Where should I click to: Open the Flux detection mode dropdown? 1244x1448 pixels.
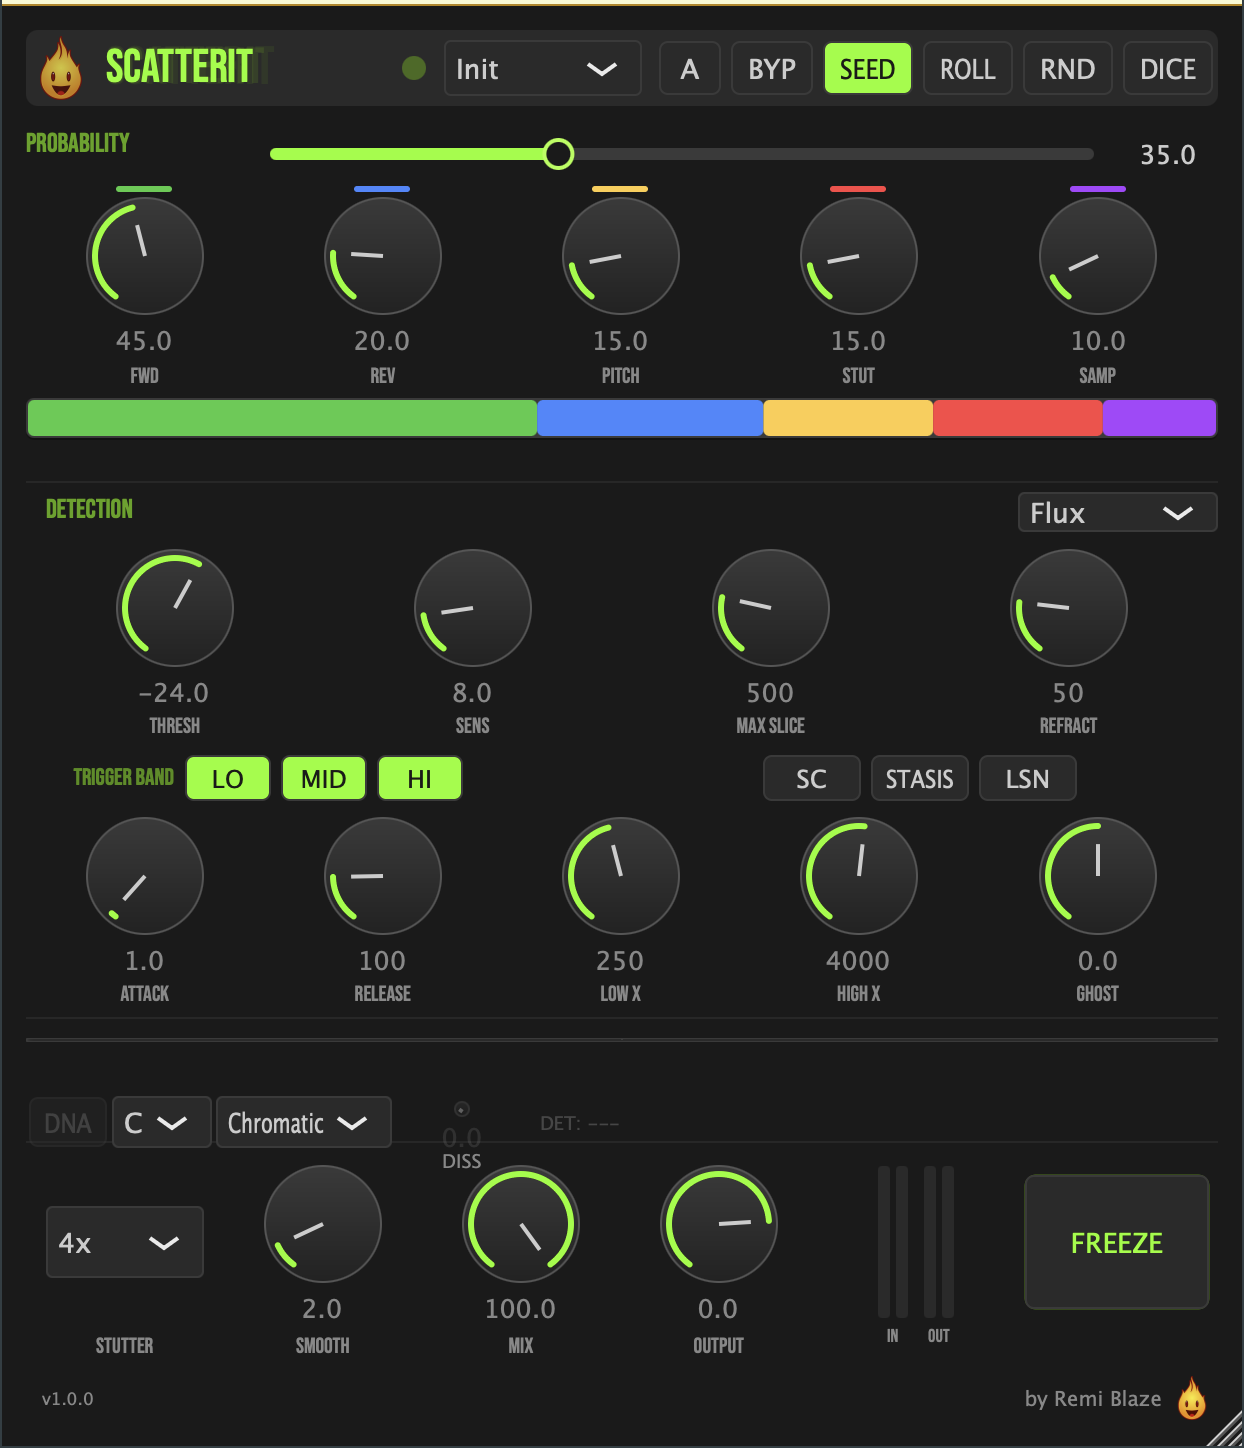point(1117,512)
